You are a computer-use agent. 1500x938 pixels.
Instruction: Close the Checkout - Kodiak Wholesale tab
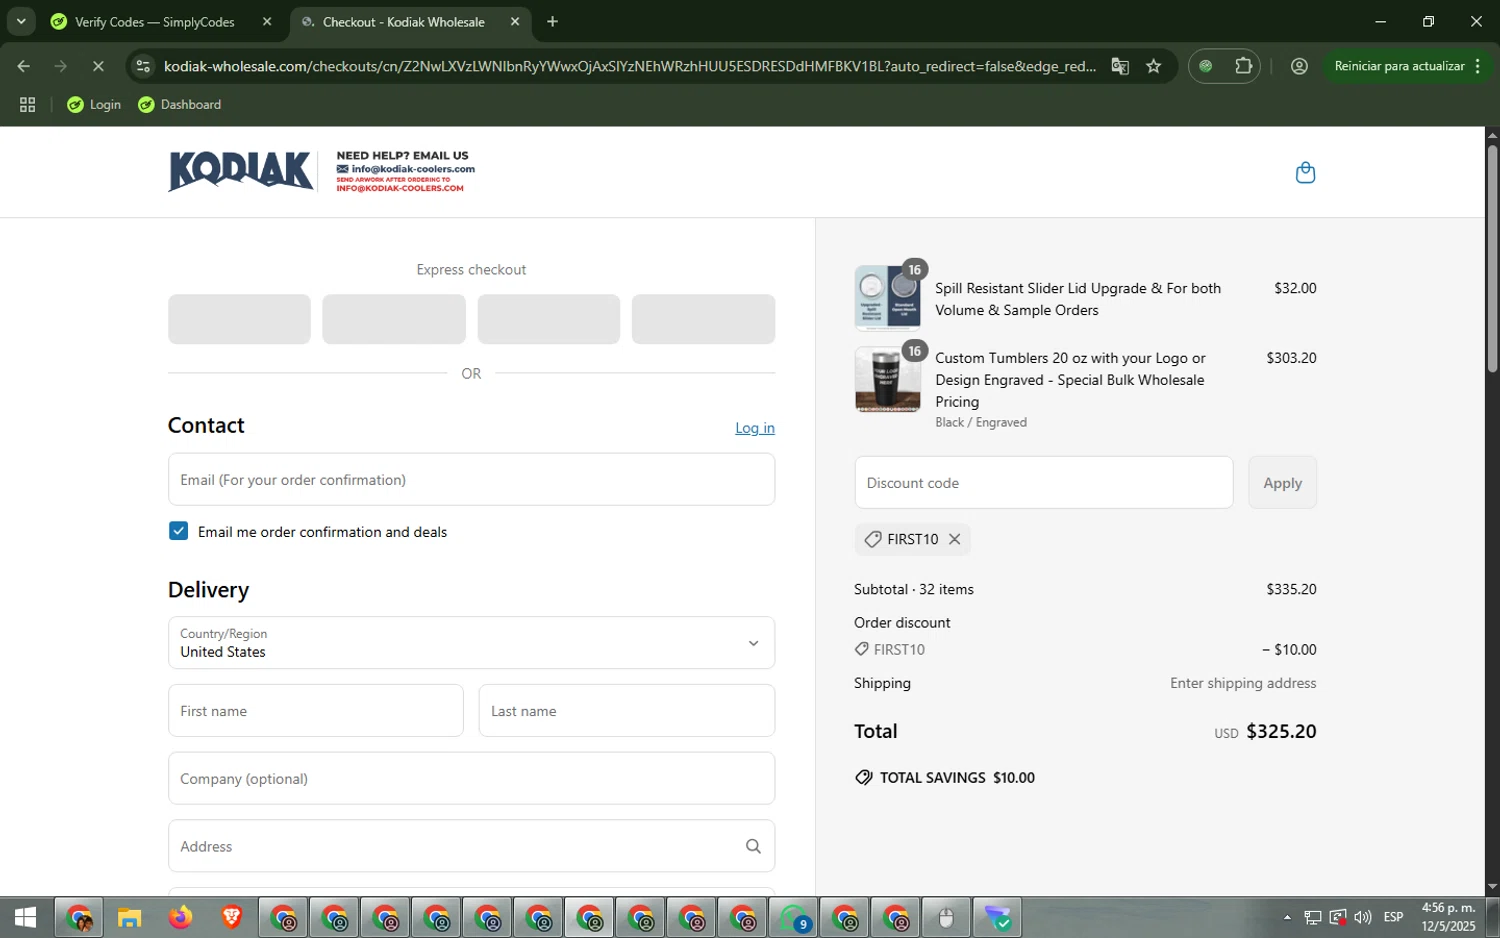pos(515,21)
